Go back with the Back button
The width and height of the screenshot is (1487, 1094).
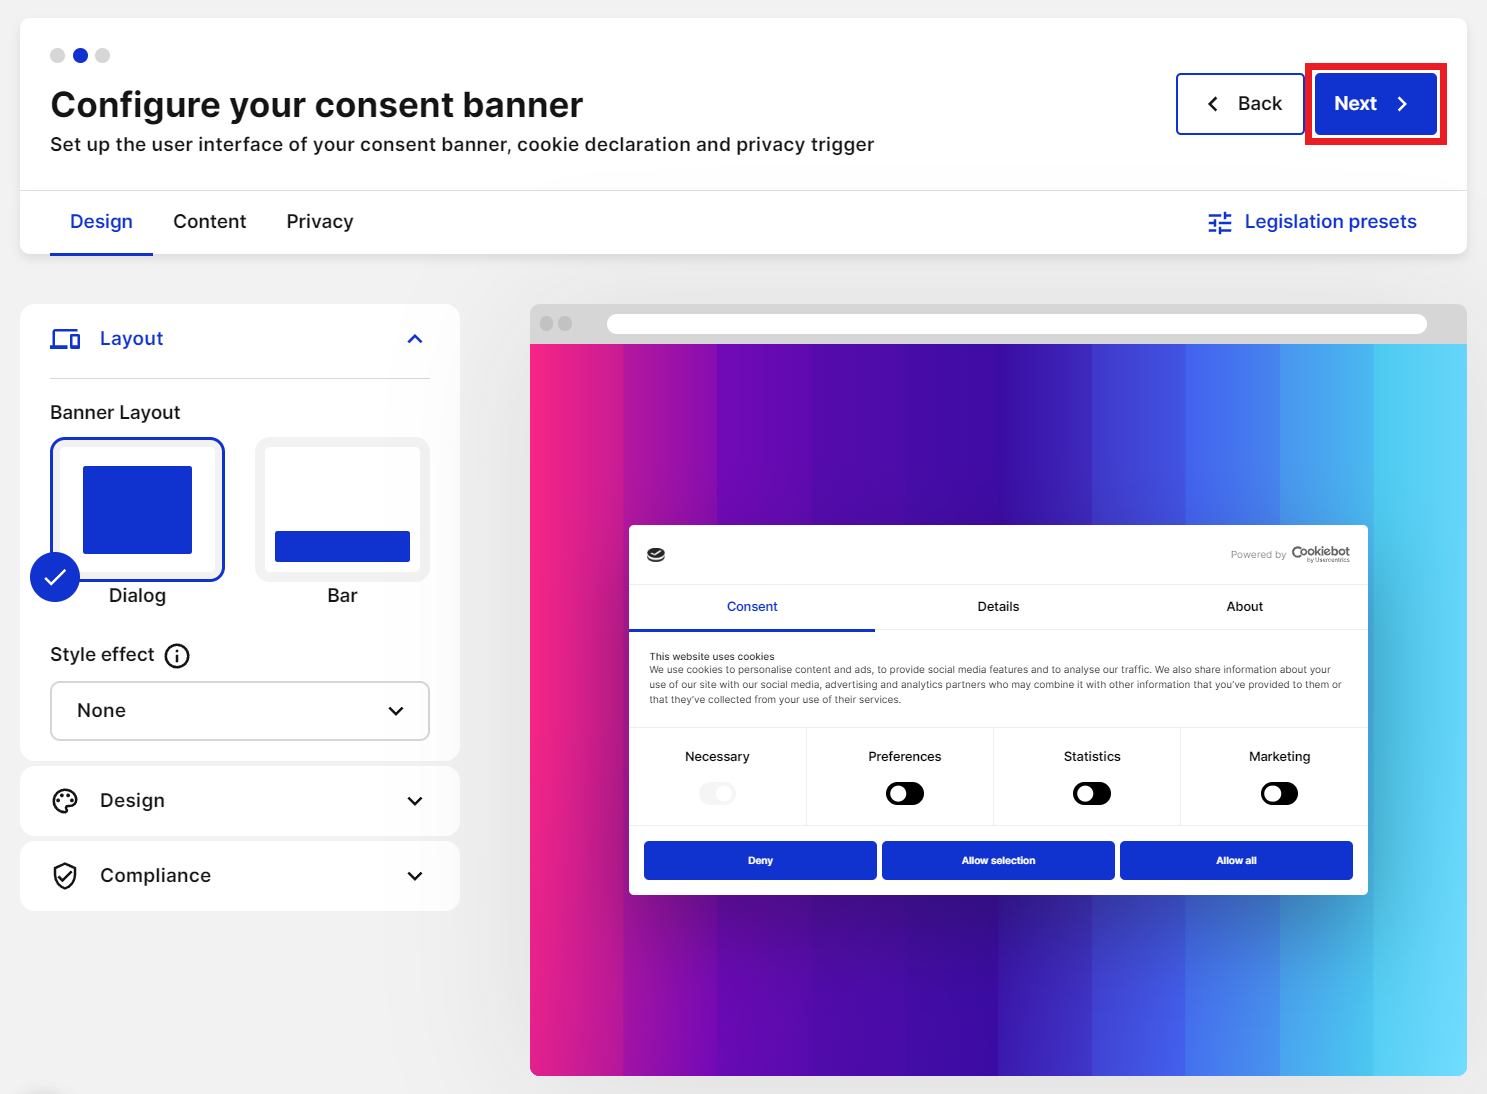tap(1241, 104)
